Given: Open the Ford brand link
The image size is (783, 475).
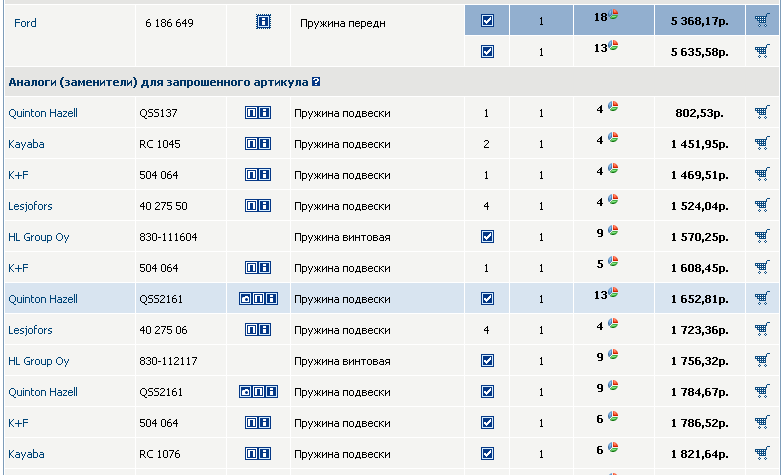Looking at the screenshot, I should pyautogui.click(x=25, y=23).
